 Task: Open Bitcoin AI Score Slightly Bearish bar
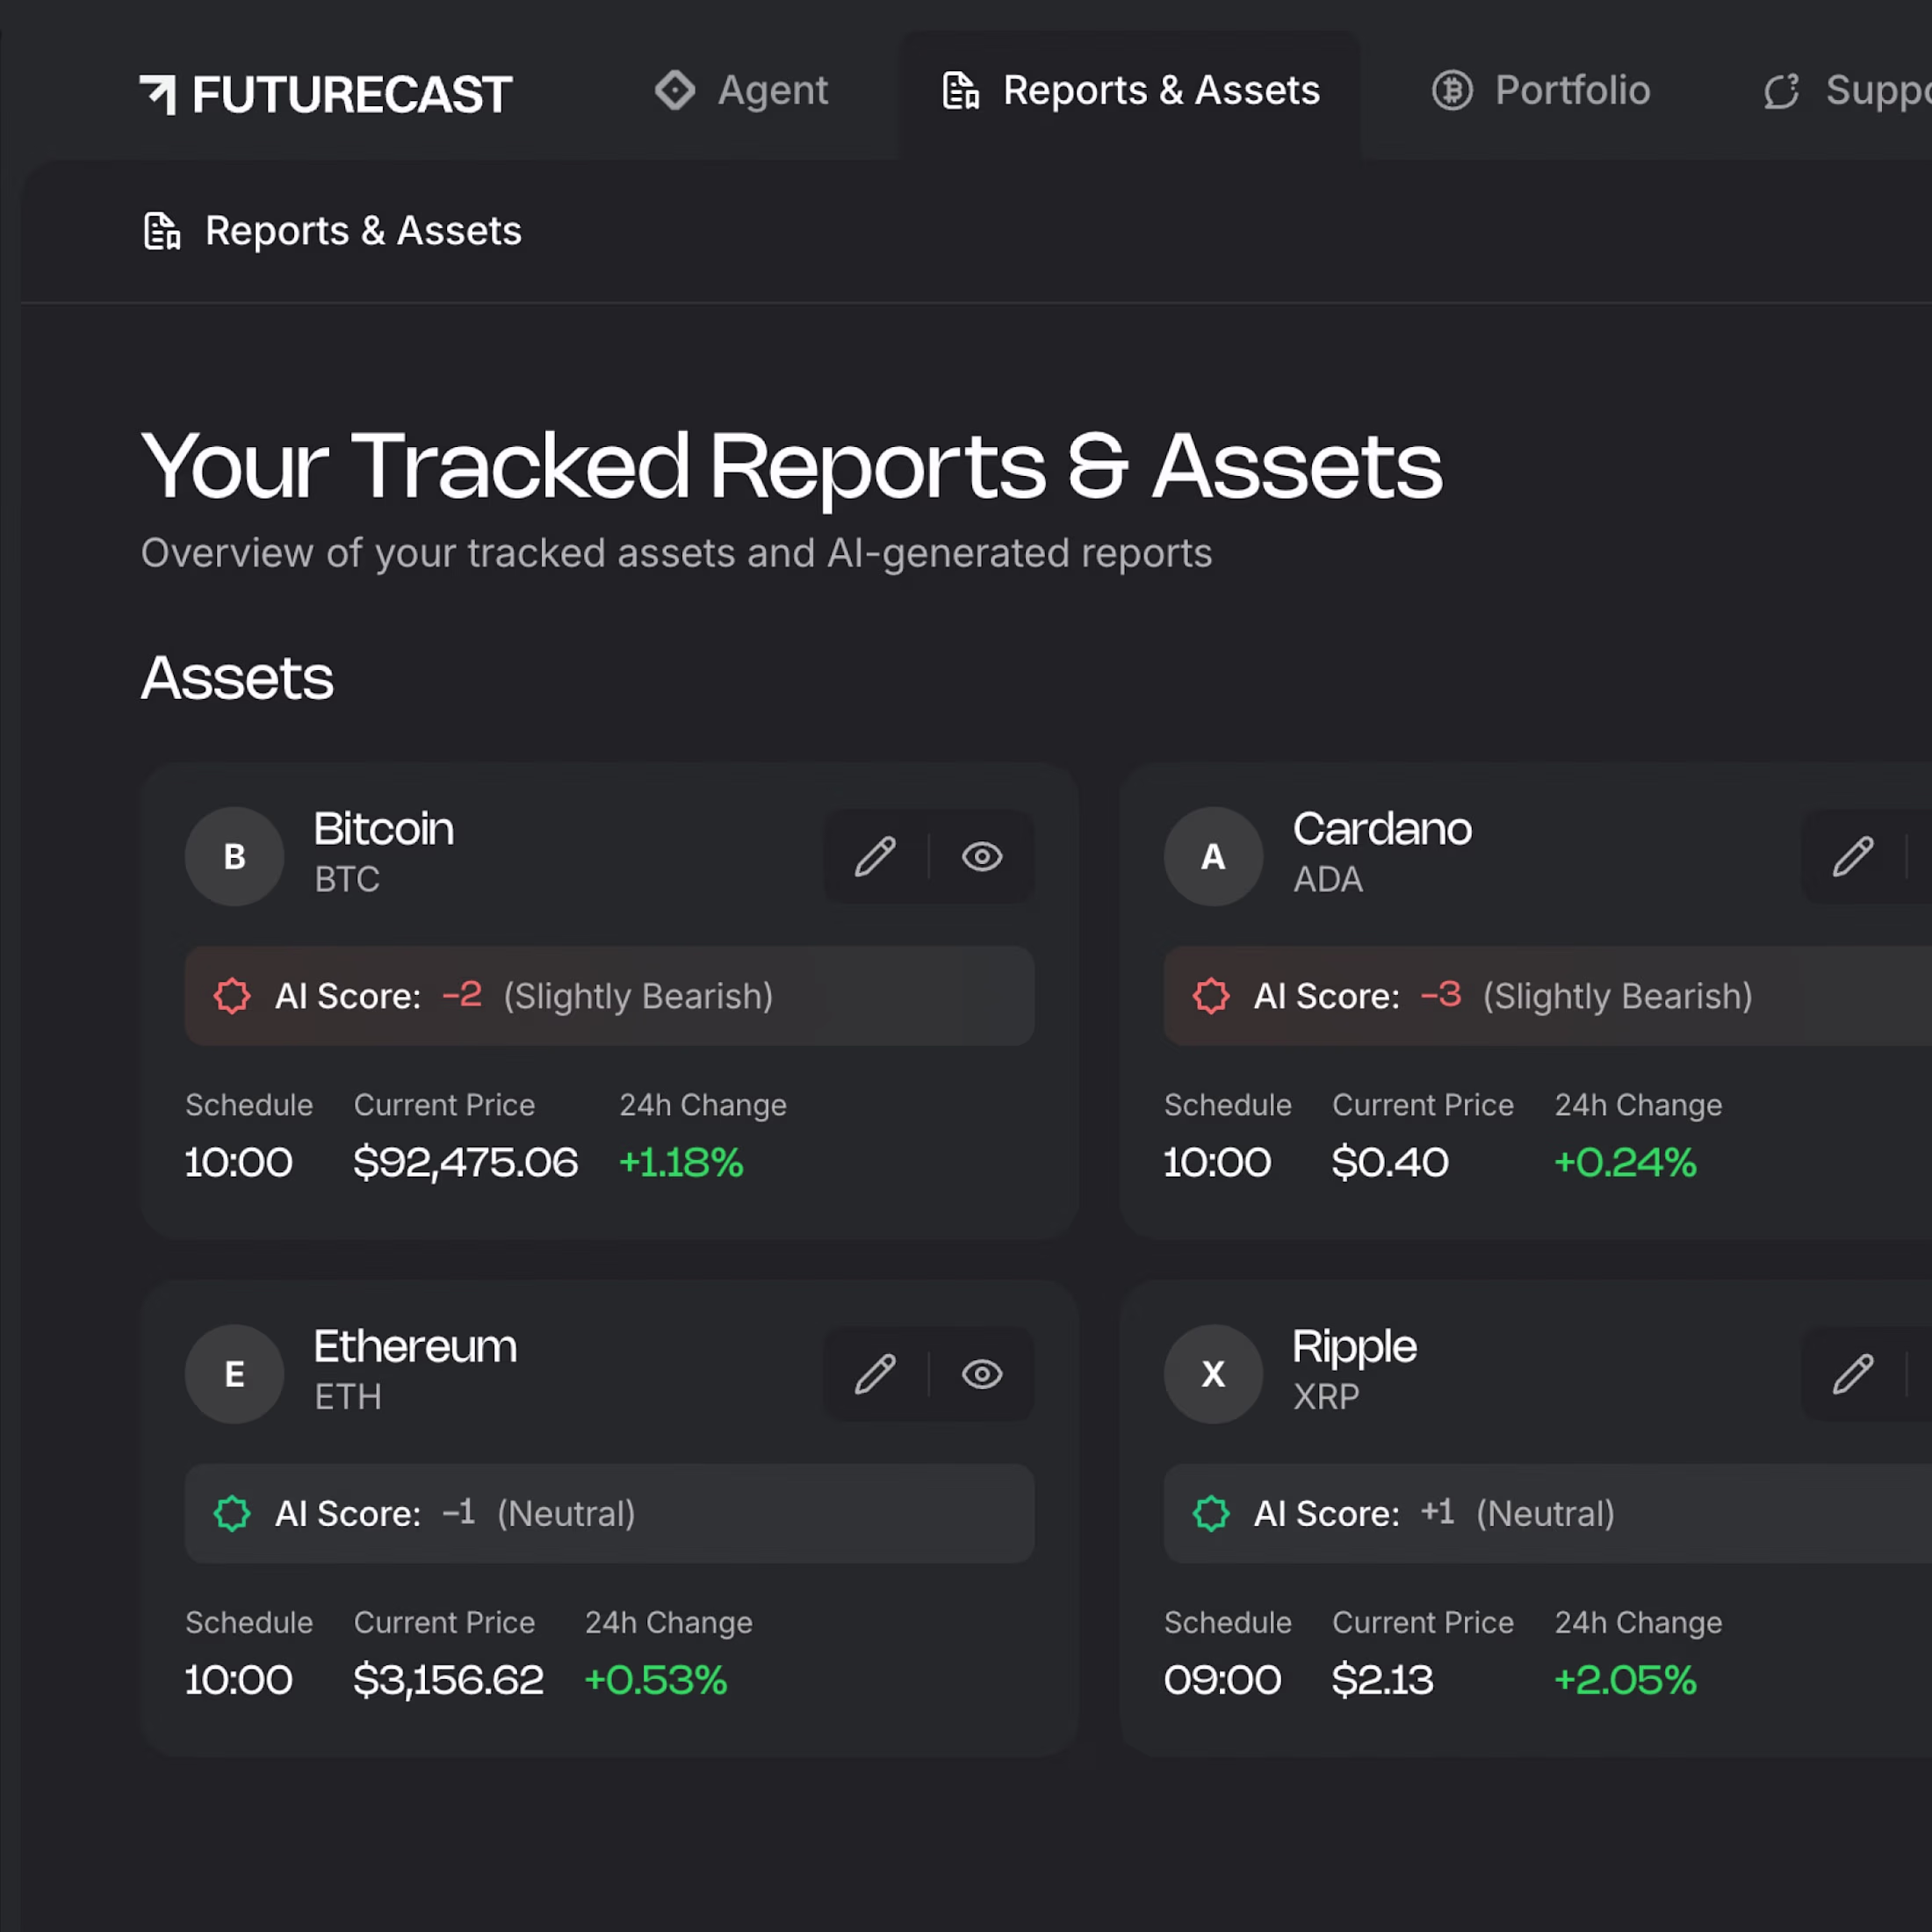pyautogui.click(x=610, y=996)
